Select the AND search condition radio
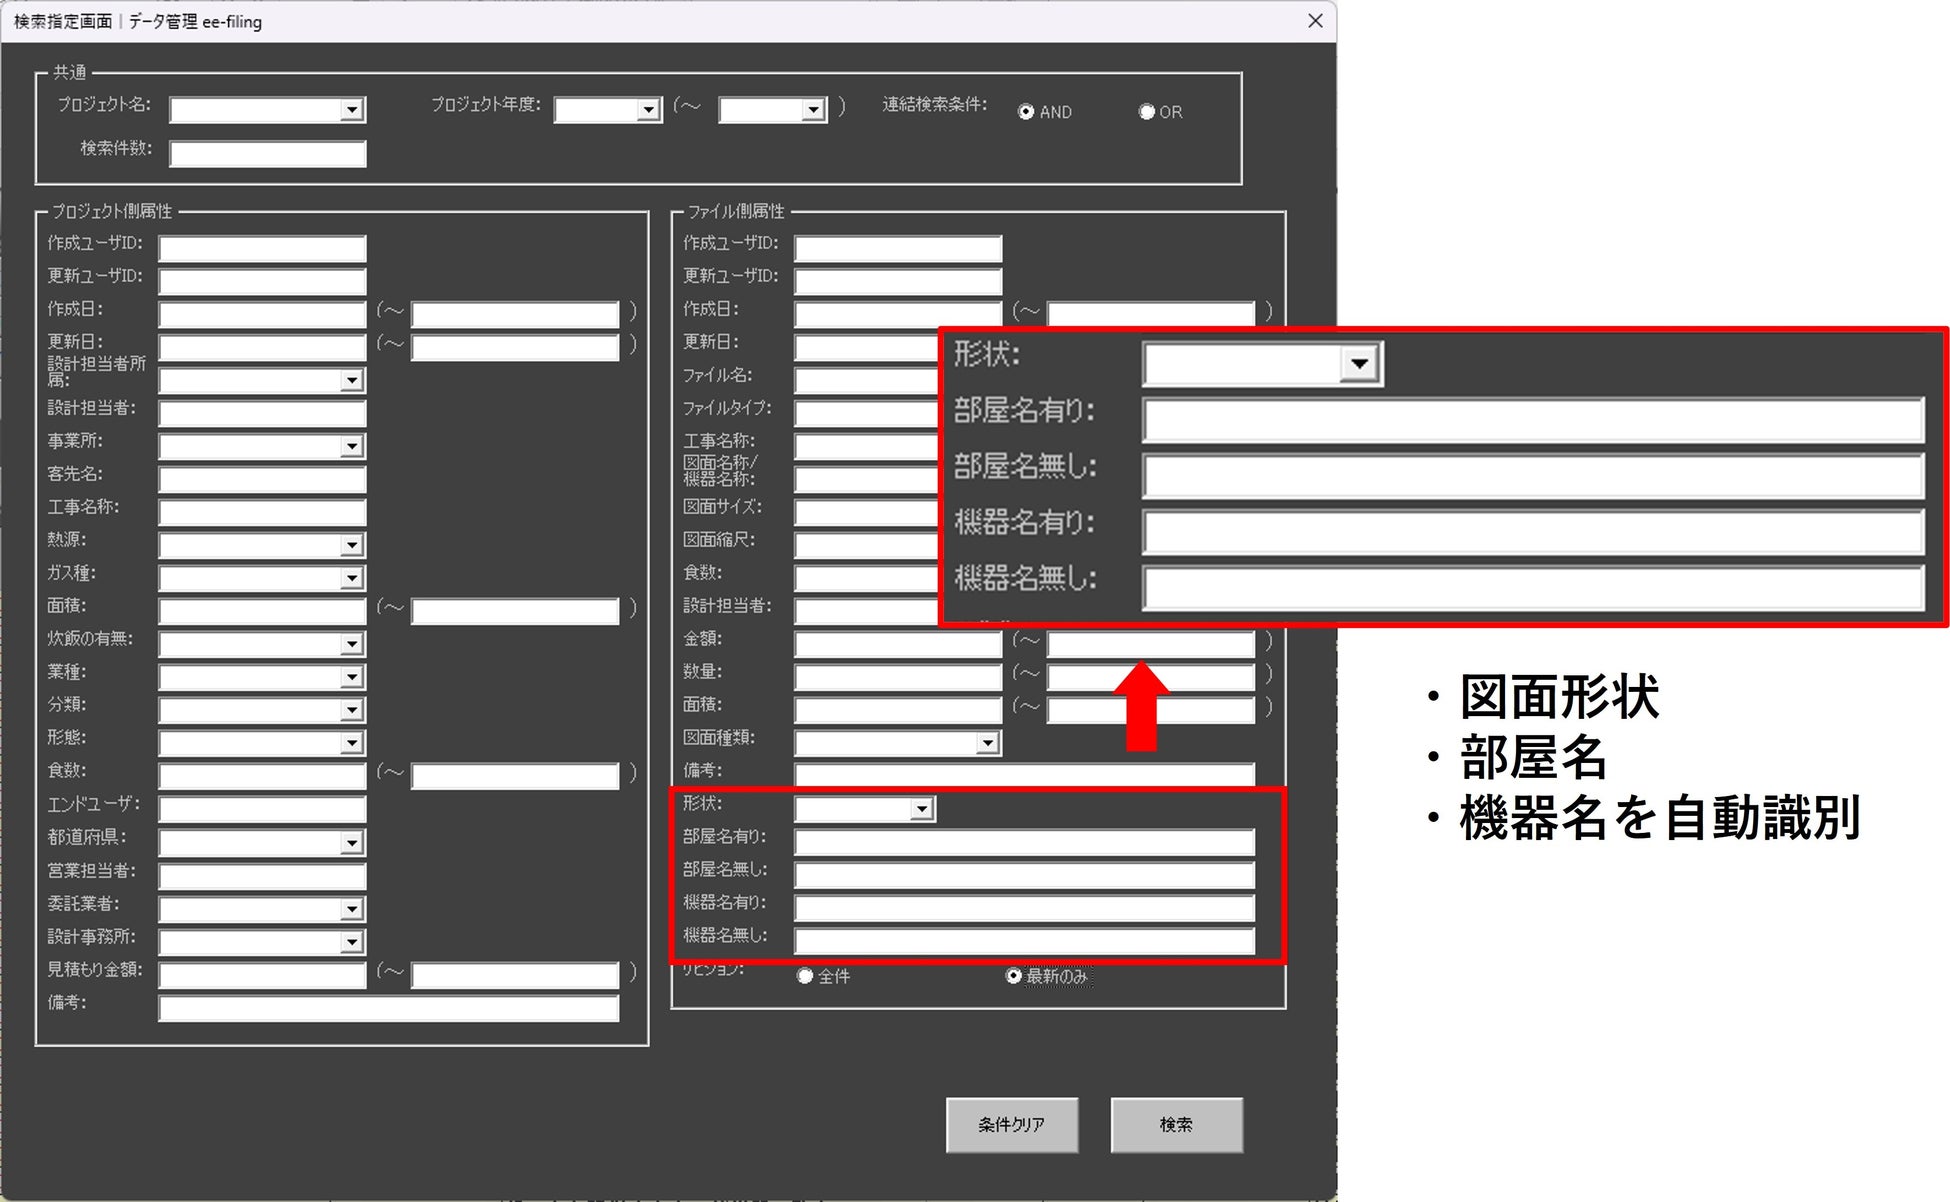This screenshot has height=1202, width=1950. [1026, 112]
